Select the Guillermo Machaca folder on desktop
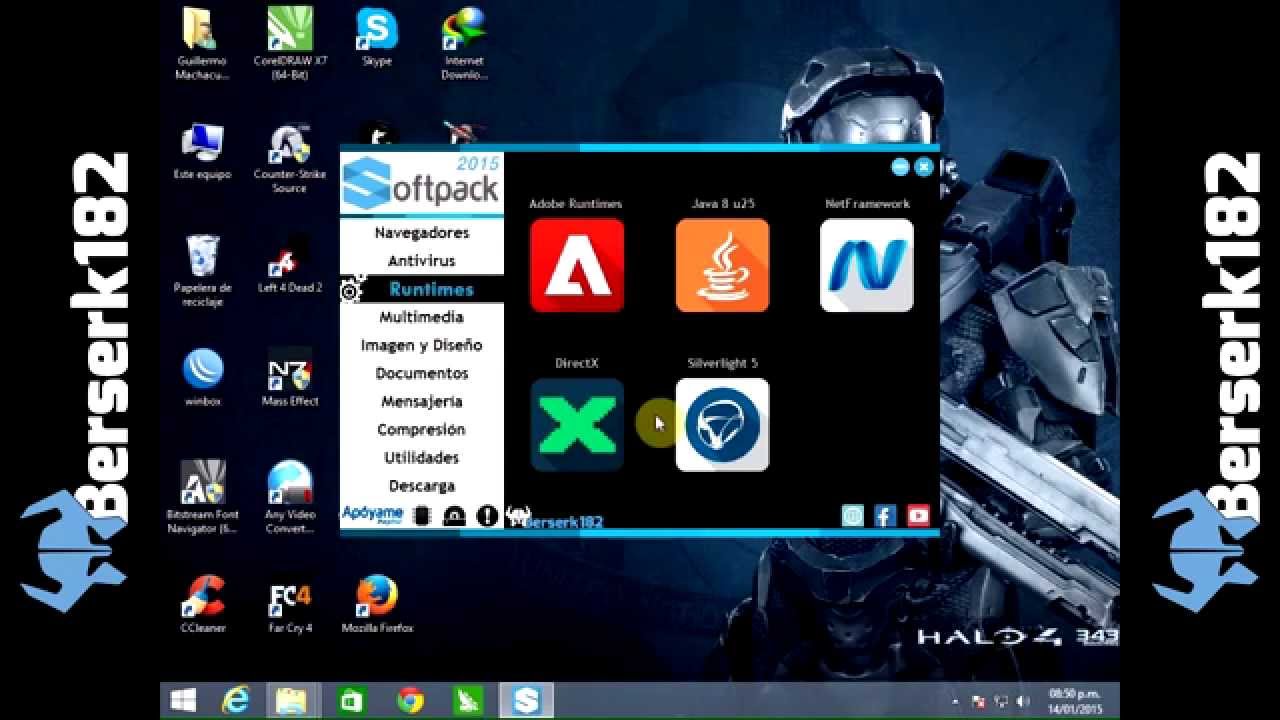The width and height of the screenshot is (1280, 720). (x=201, y=44)
